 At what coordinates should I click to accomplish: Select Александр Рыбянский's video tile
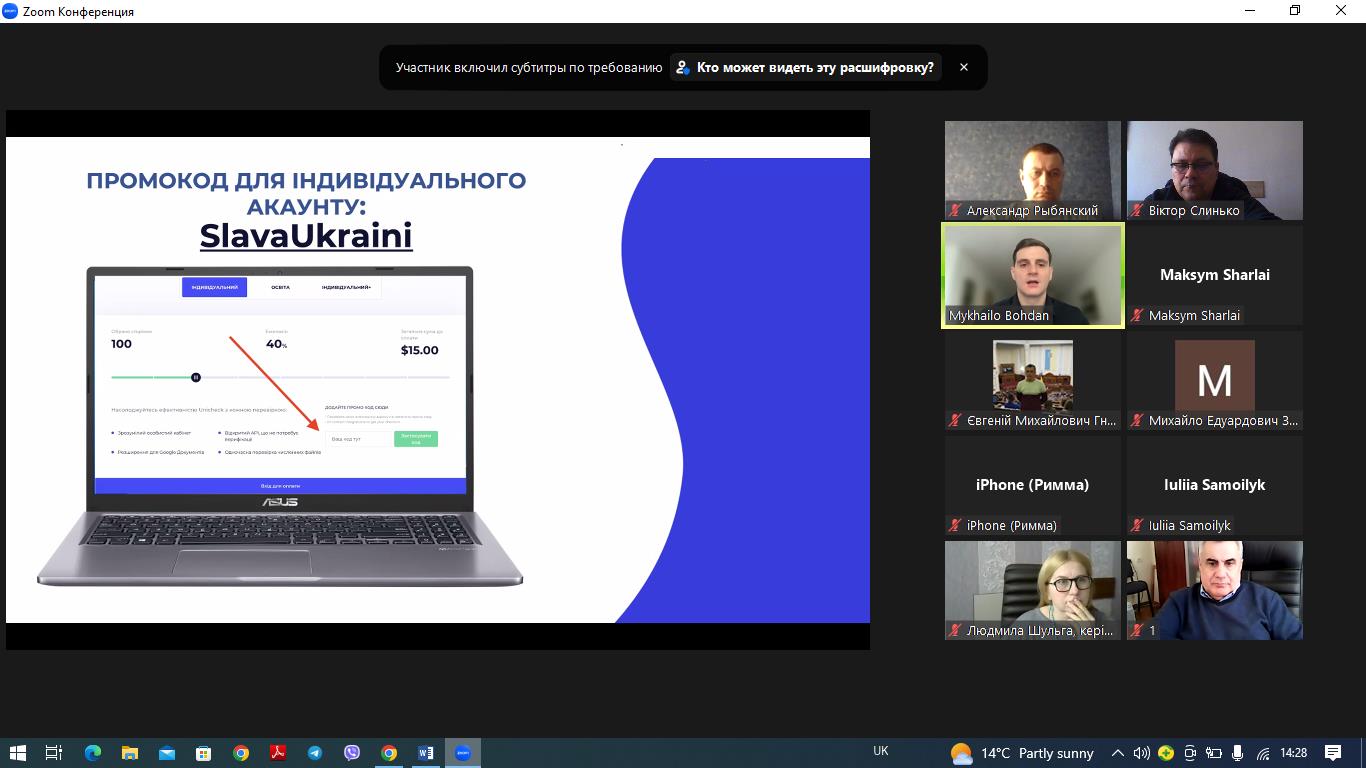[1033, 170]
